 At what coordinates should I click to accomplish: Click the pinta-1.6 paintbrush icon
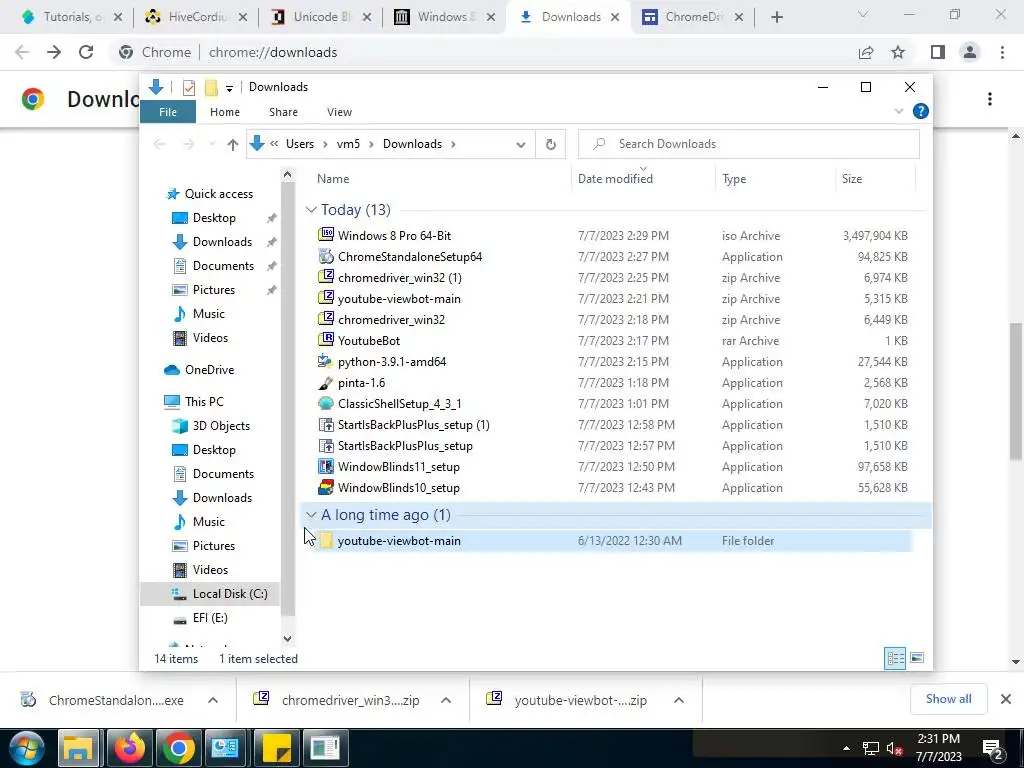point(325,382)
